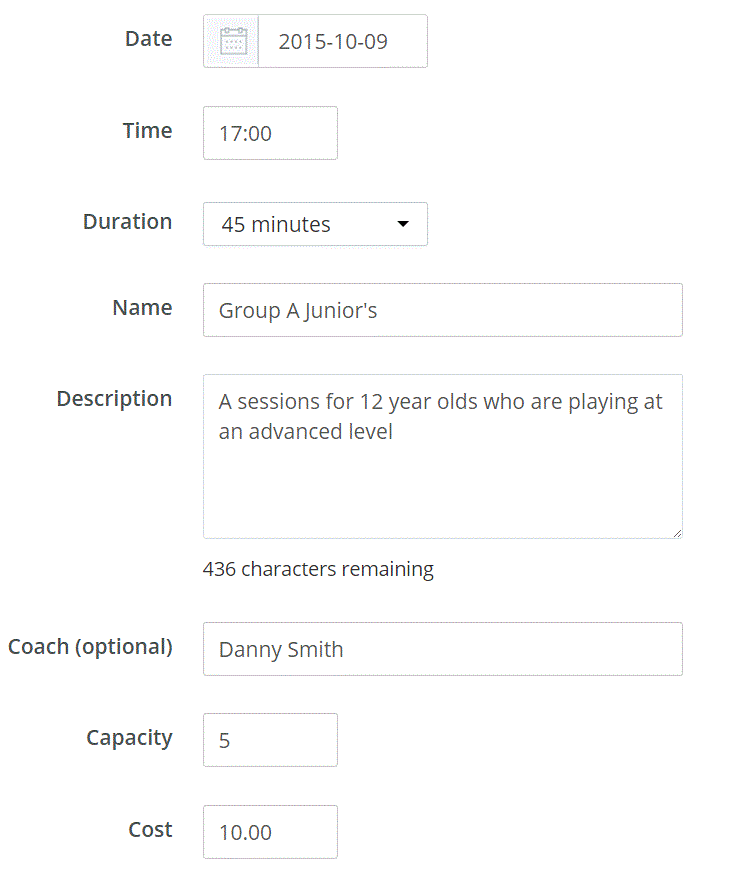
Task: Click the Description label
Action: (x=114, y=399)
